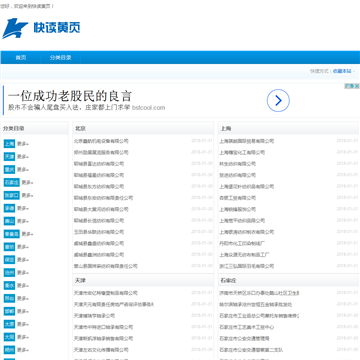Image resolution: width=360 pixels, height=360 pixels.
Task: Select the 重庆 category tag in sidebar
Action: tap(9, 169)
